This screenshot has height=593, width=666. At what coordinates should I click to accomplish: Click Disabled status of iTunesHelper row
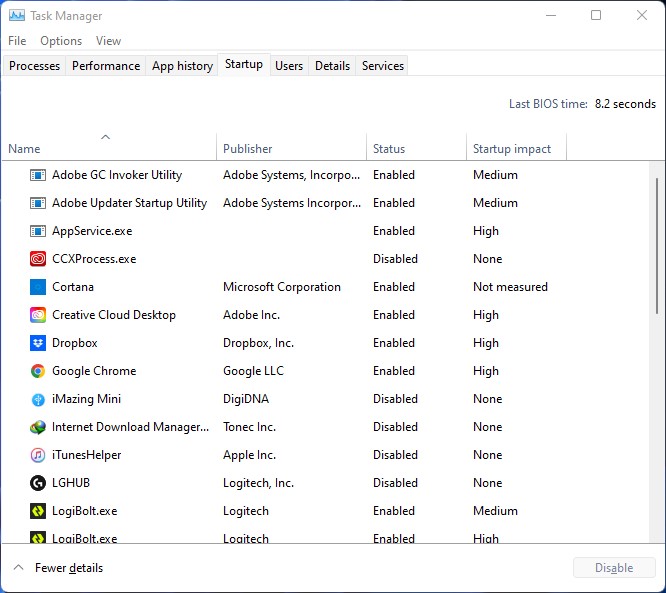pos(395,455)
